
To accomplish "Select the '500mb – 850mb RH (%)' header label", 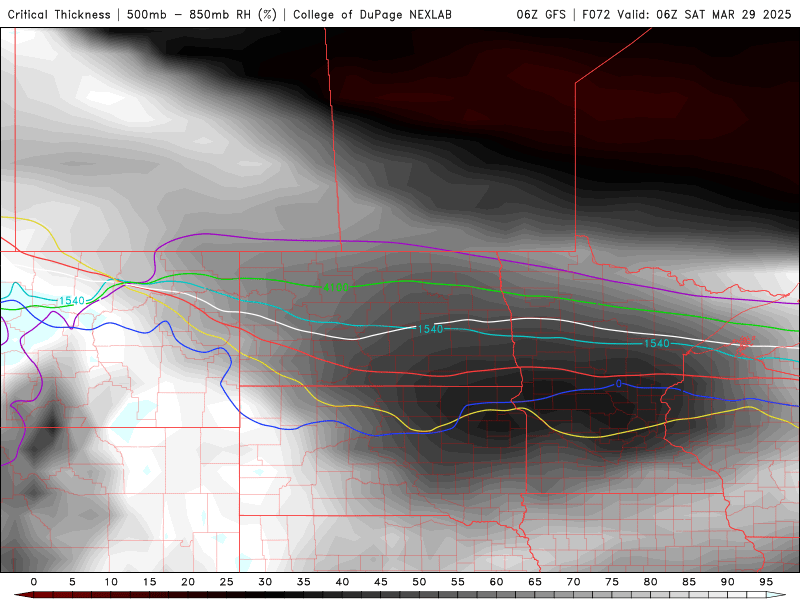I will pyautogui.click(x=202, y=15).
